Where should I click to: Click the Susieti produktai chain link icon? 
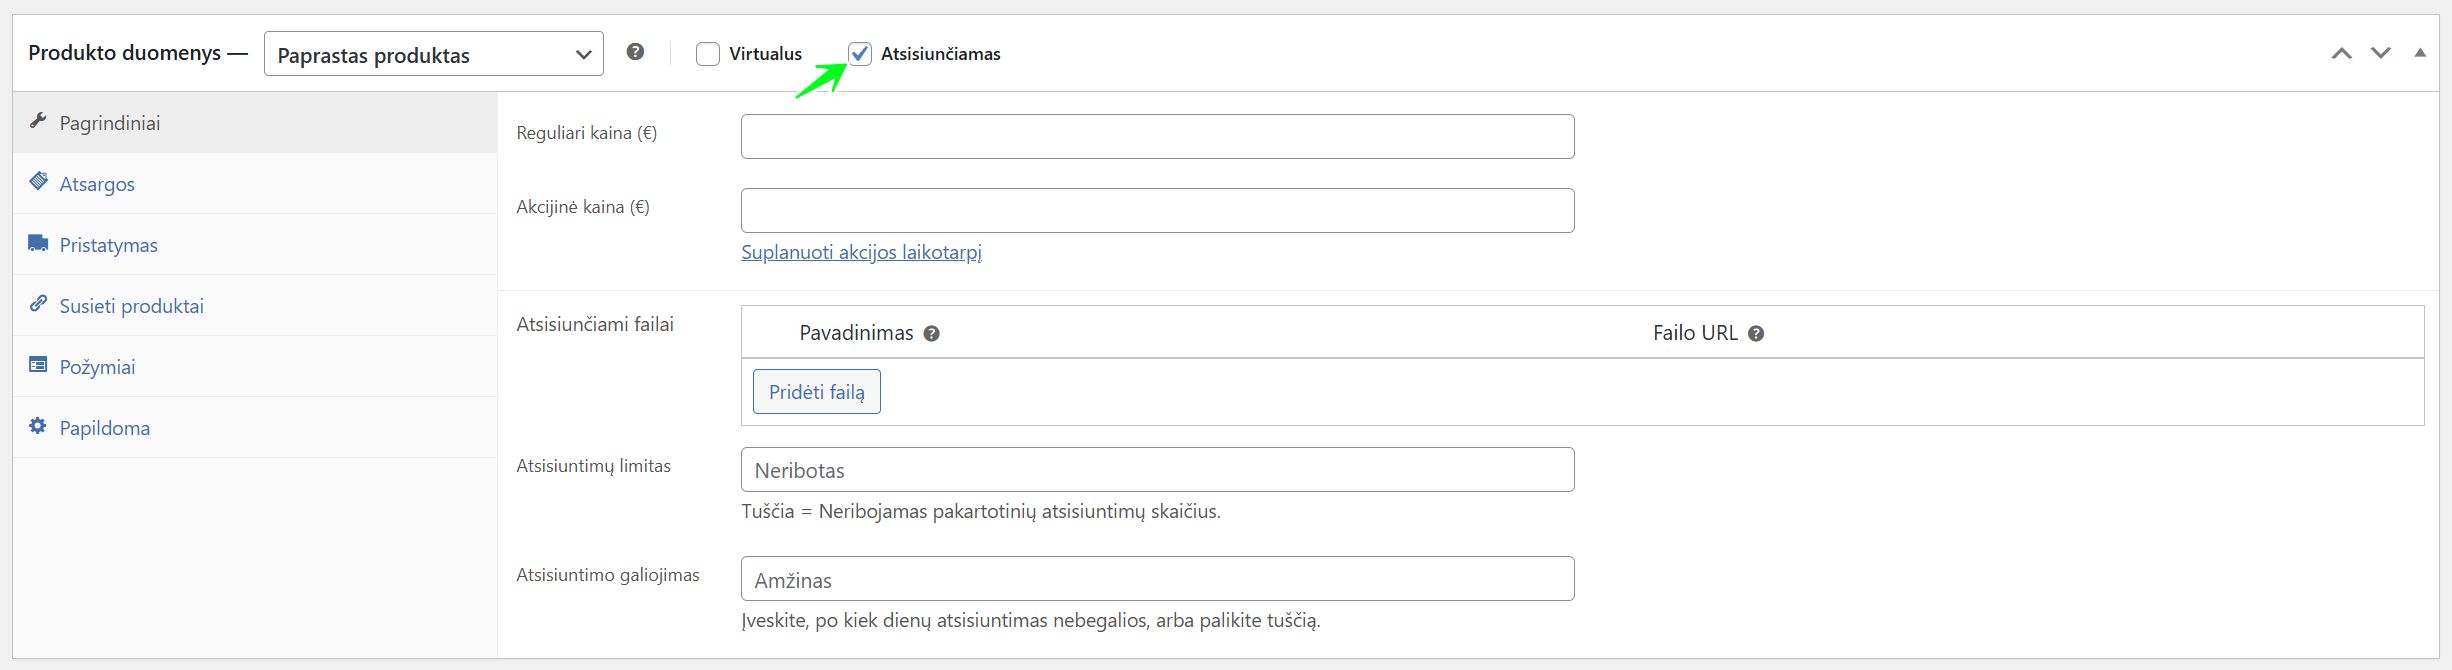(38, 304)
